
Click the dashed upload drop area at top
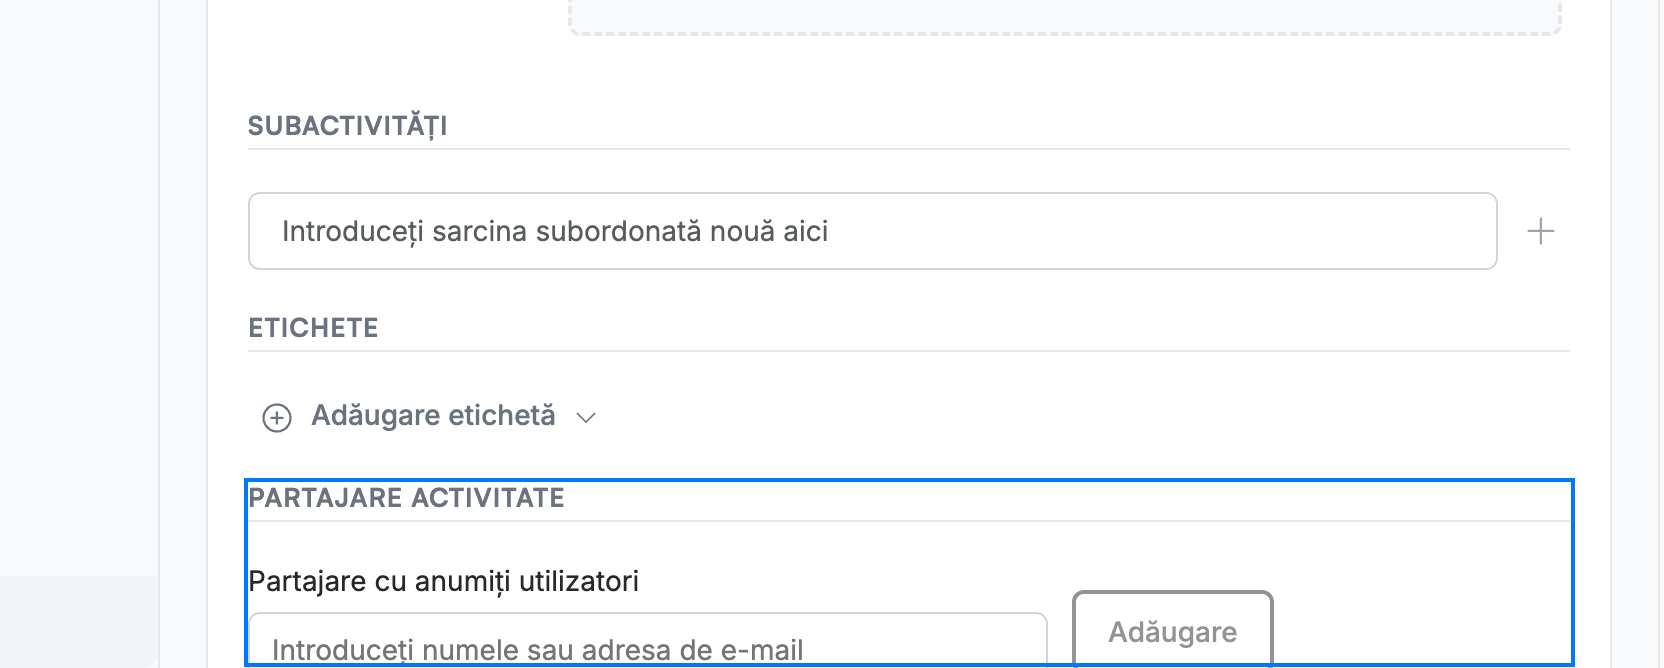click(x=1064, y=17)
